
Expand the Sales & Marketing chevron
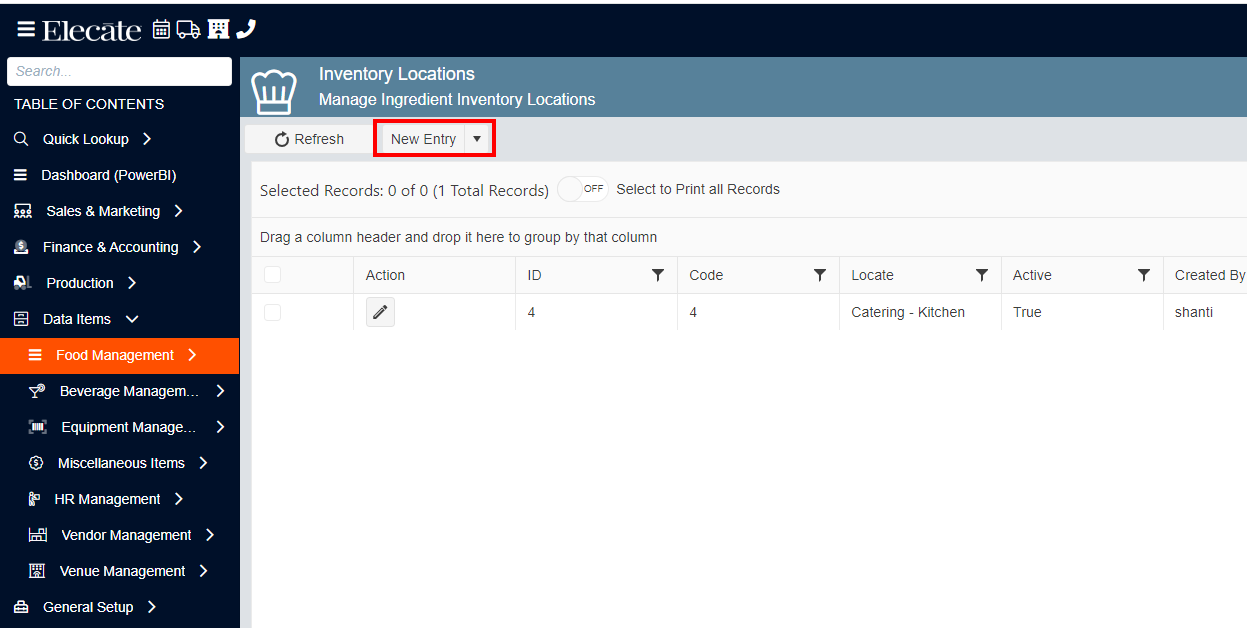click(178, 211)
